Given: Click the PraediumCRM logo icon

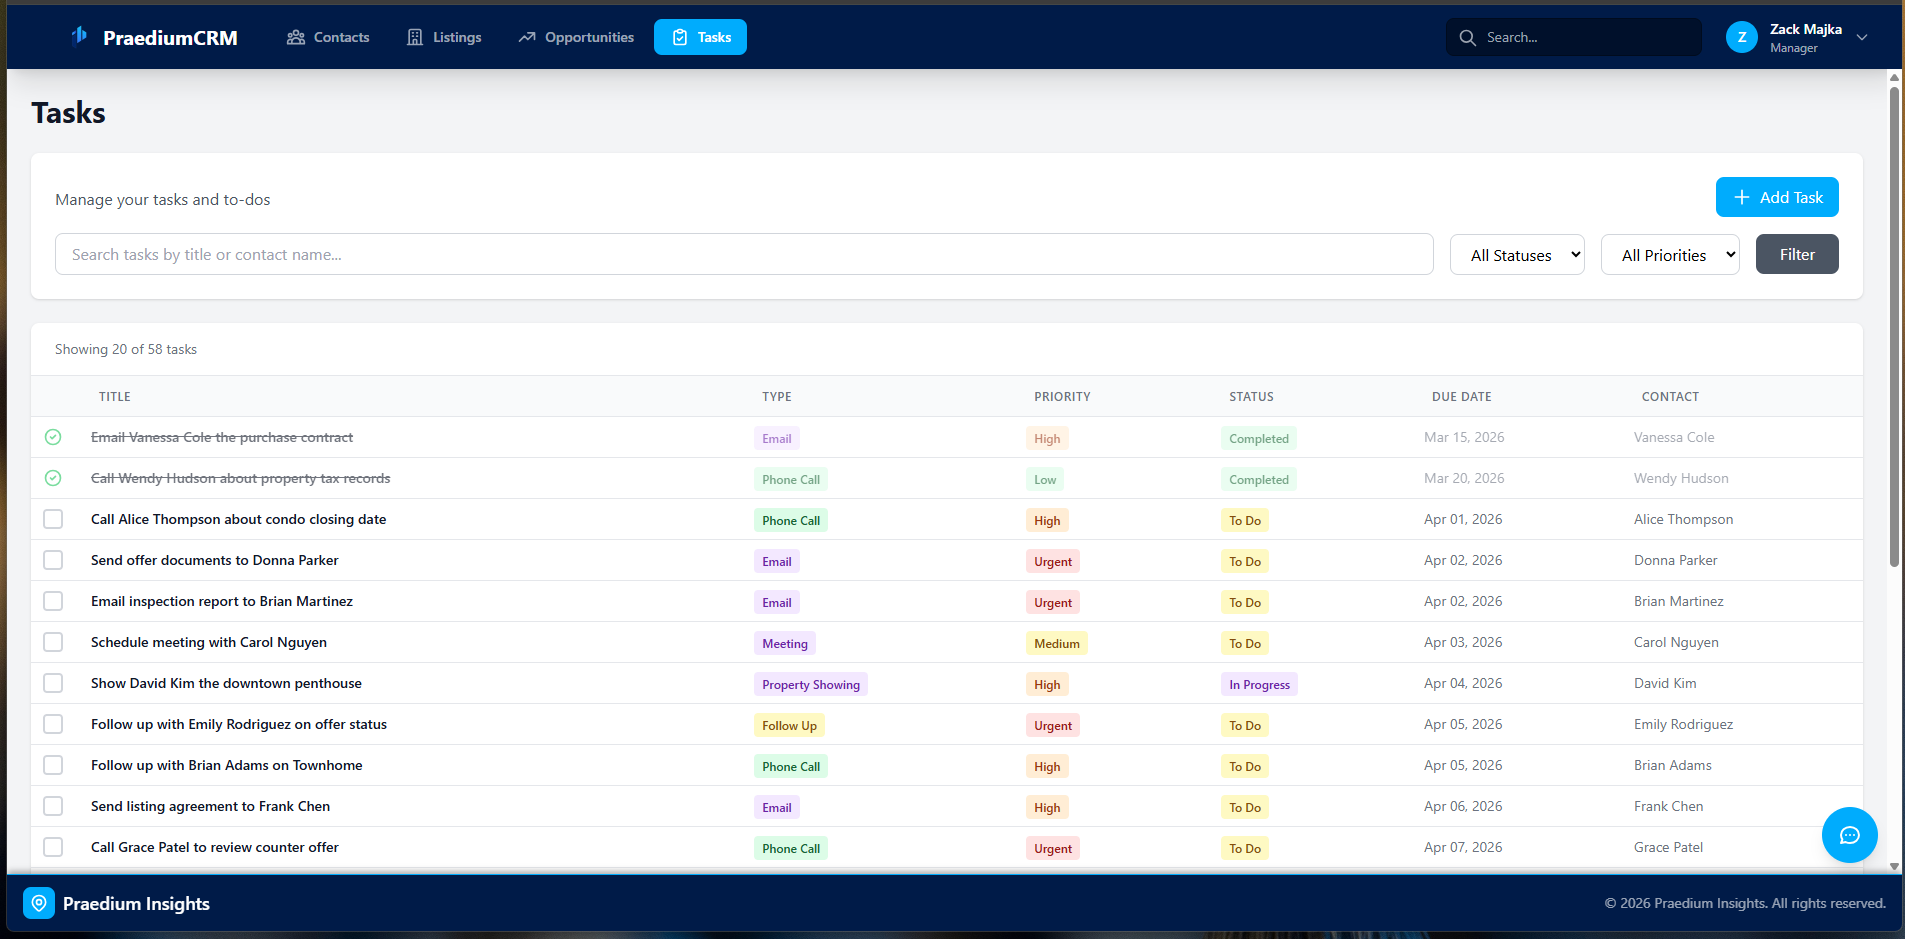Looking at the screenshot, I should click(79, 36).
